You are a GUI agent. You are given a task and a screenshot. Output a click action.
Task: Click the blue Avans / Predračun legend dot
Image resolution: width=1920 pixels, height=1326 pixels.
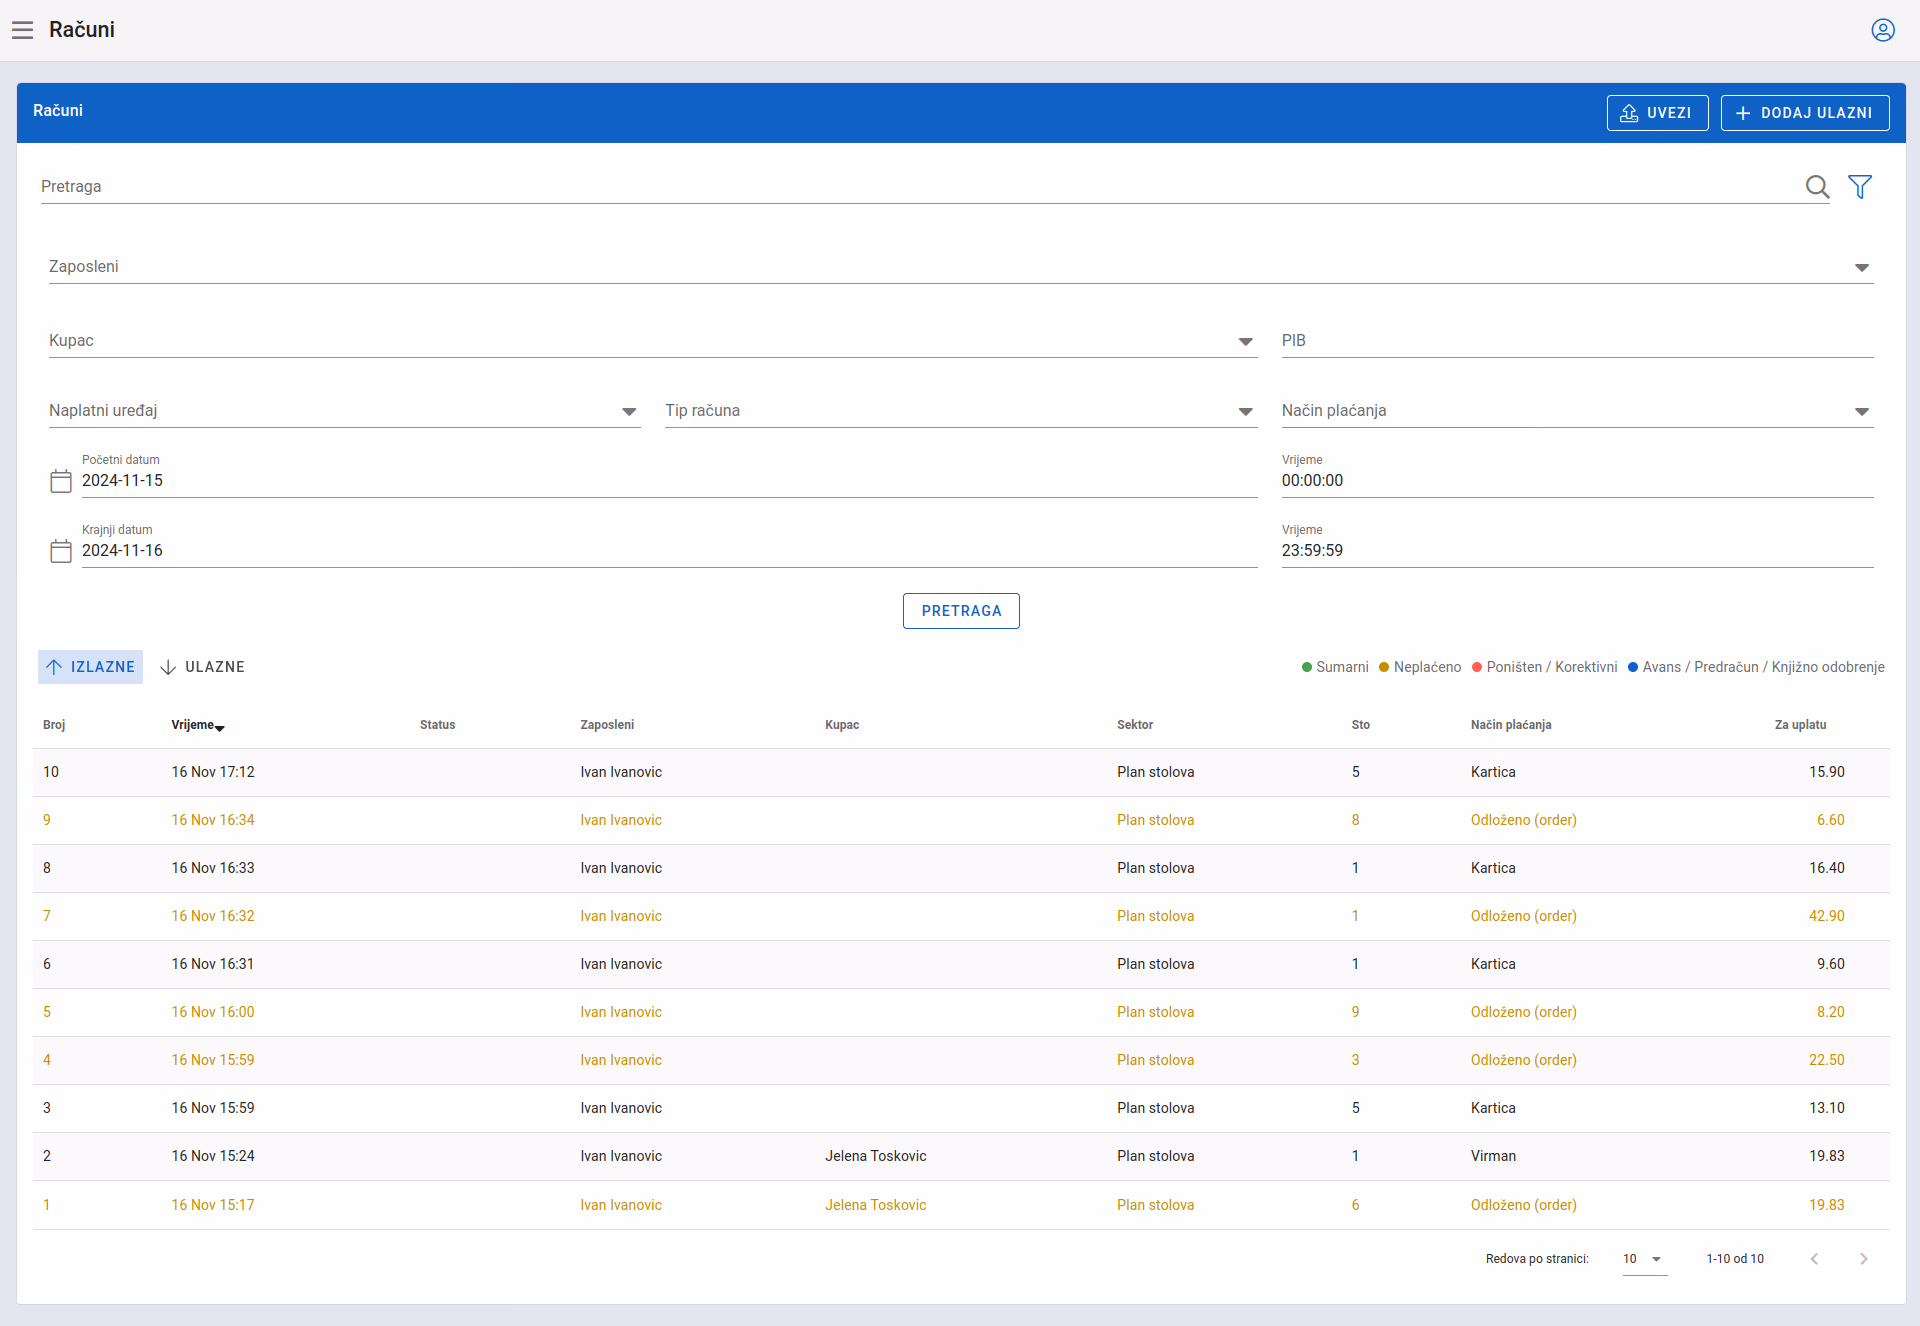click(1633, 668)
